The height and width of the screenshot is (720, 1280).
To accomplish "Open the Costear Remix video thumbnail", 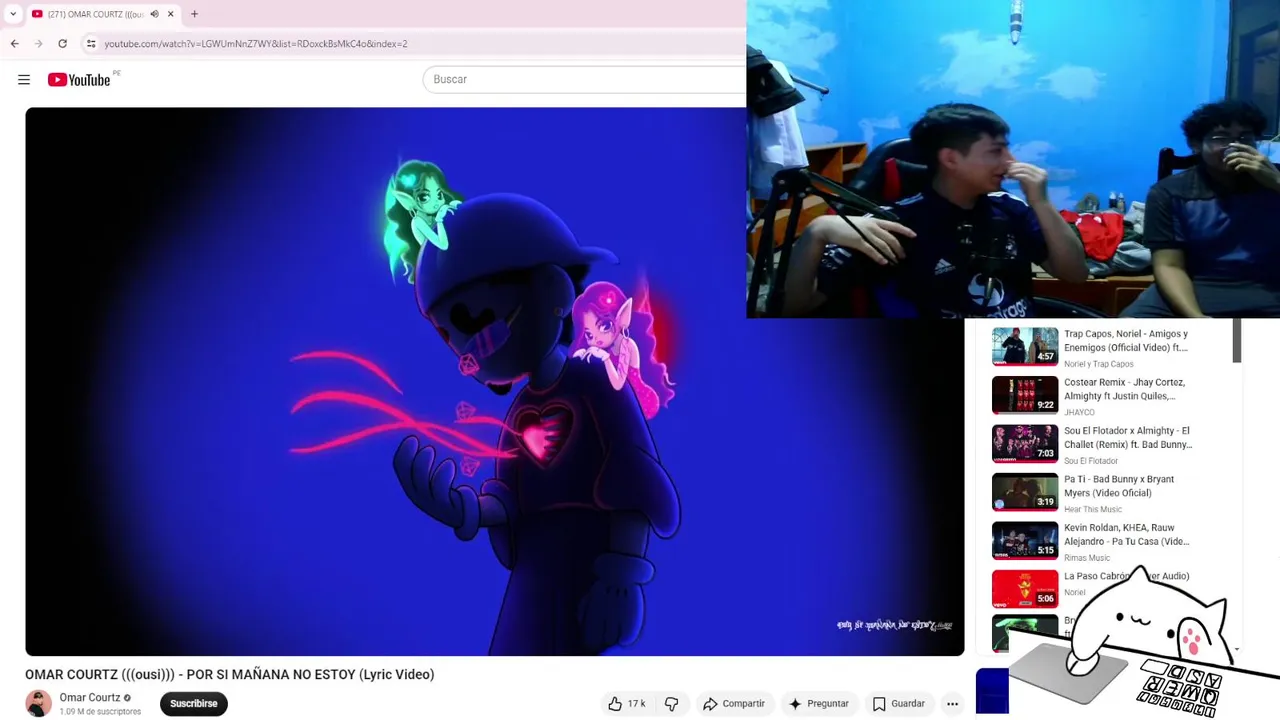I will tap(1025, 395).
